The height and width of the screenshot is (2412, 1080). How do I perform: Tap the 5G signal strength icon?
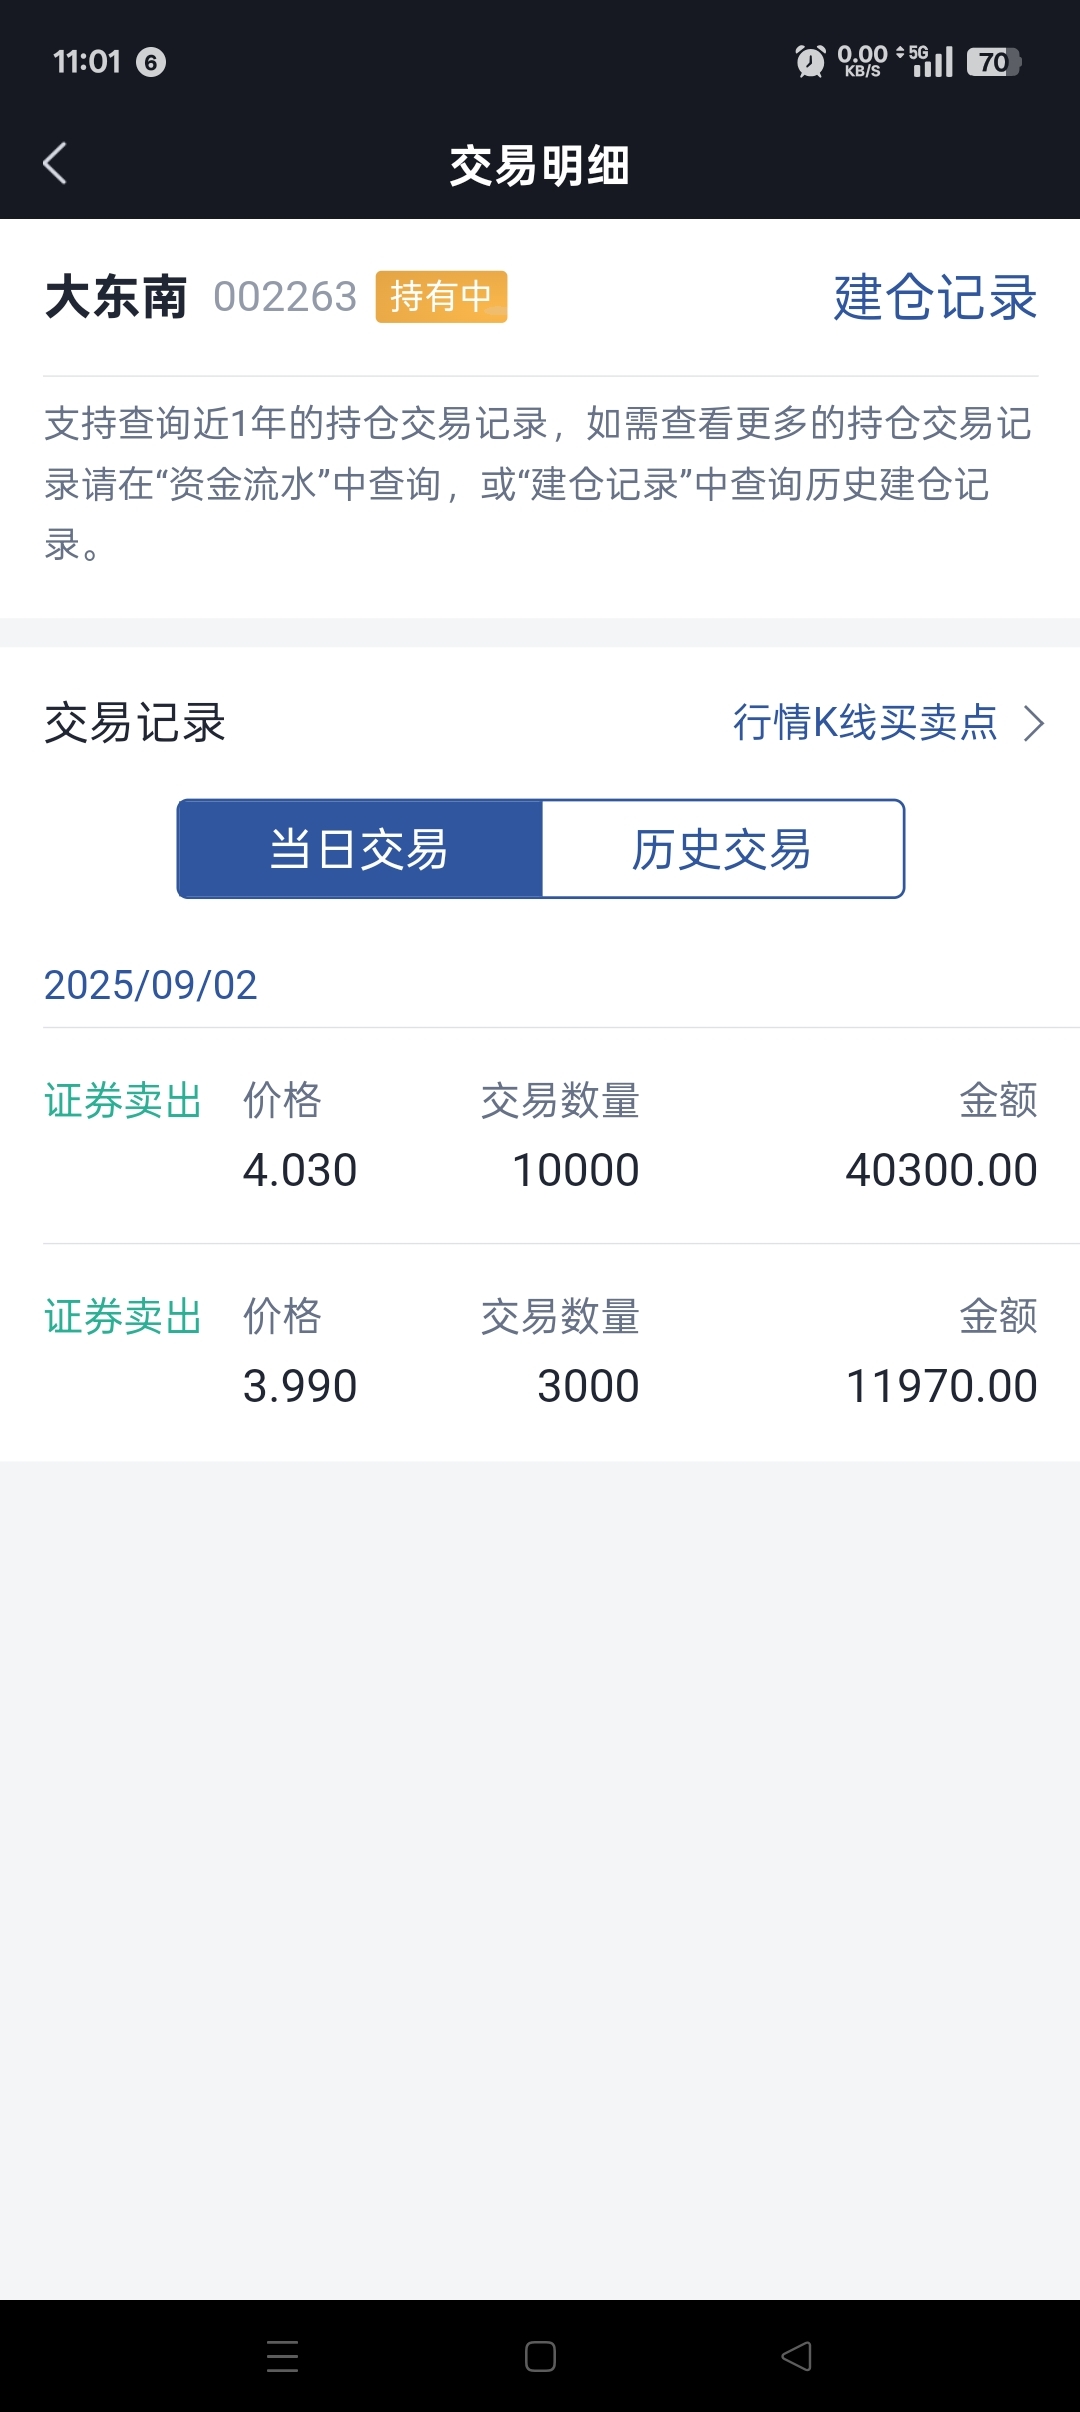(926, 62)
